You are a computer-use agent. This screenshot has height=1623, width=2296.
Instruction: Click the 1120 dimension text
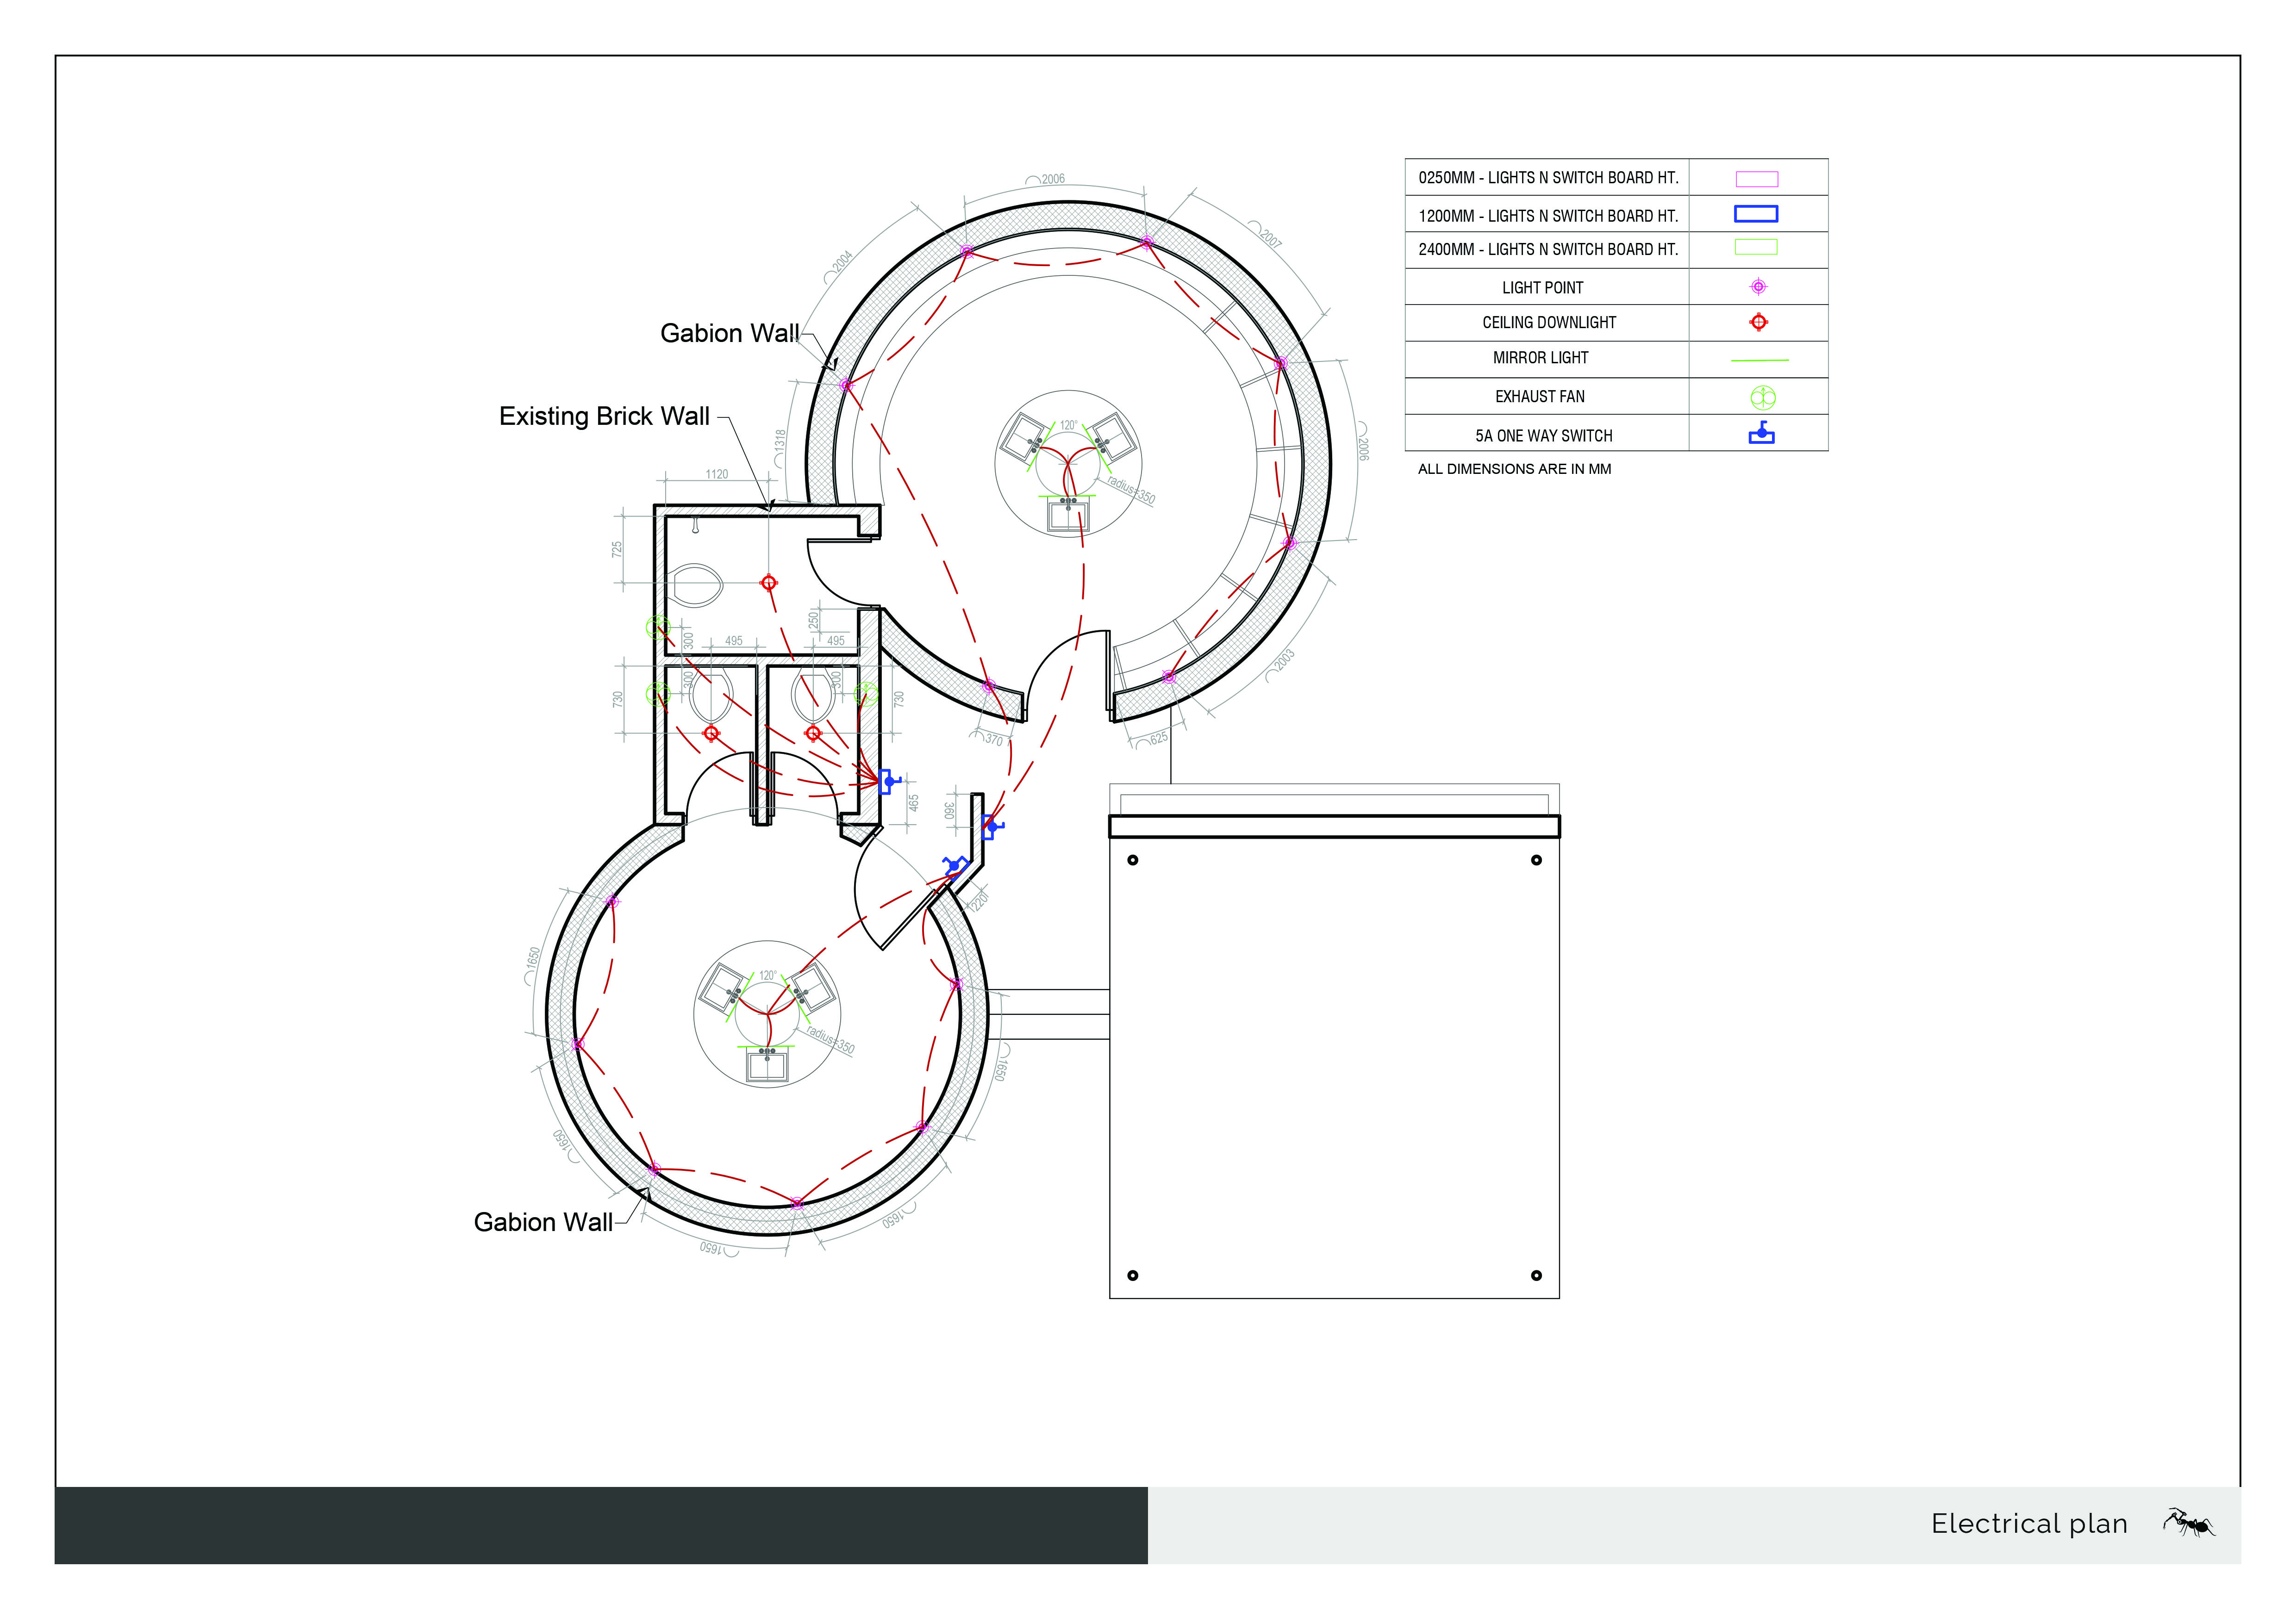point(717,474)
